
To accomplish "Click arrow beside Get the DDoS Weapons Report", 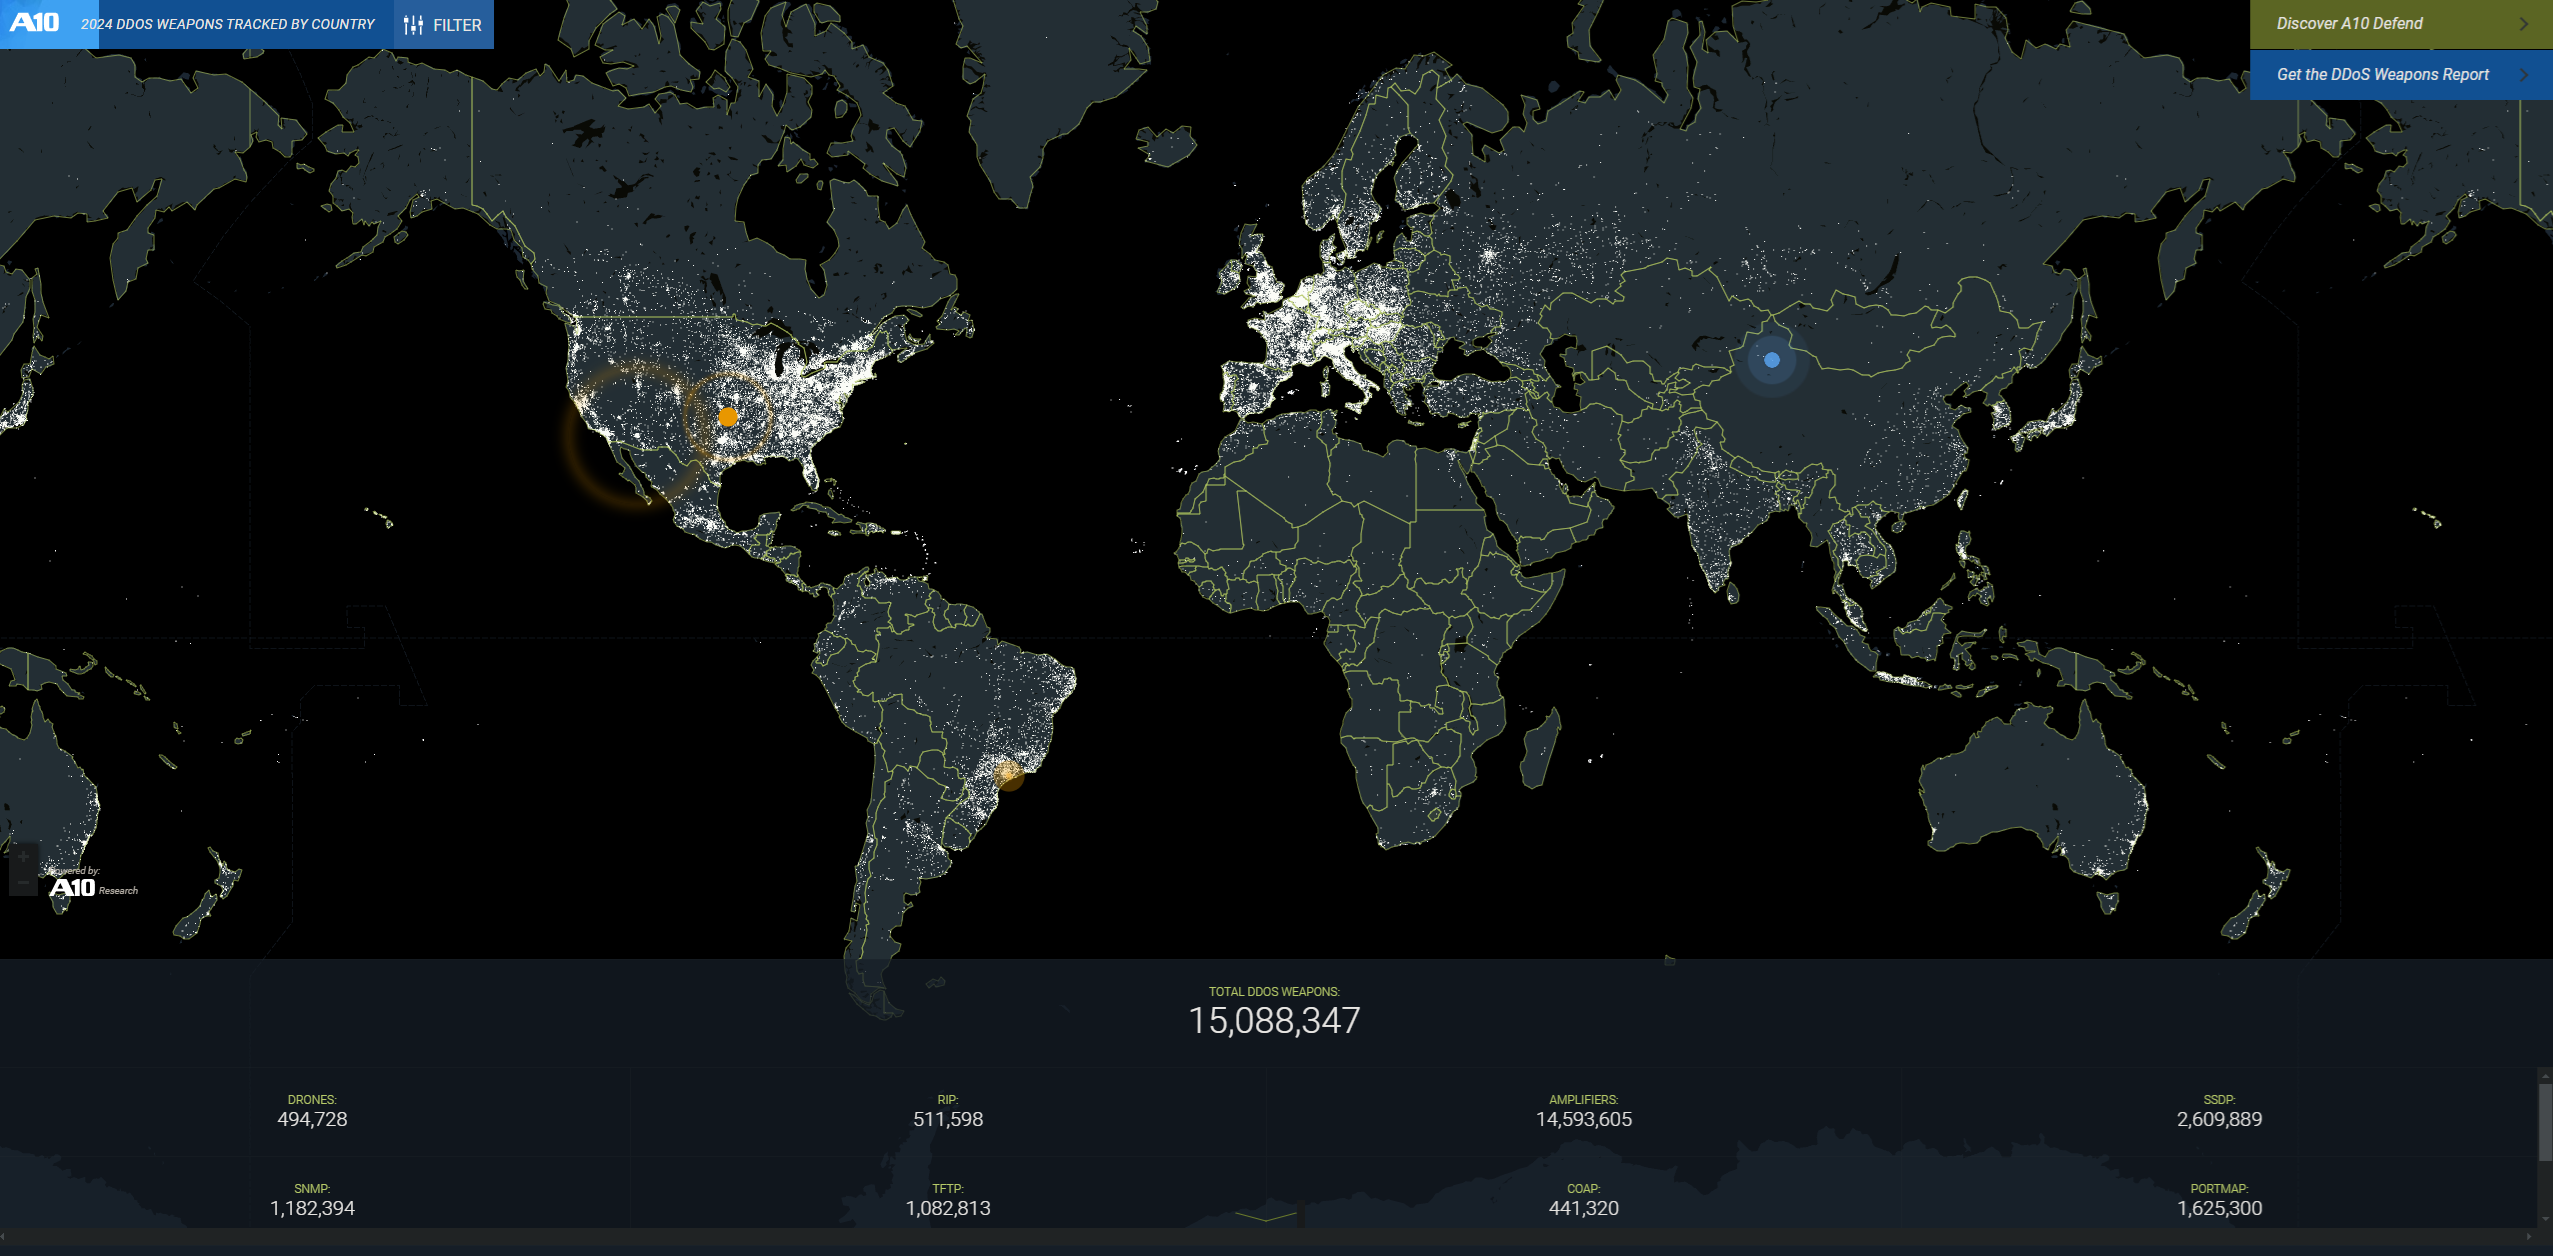I will (x=2523, y=75).
